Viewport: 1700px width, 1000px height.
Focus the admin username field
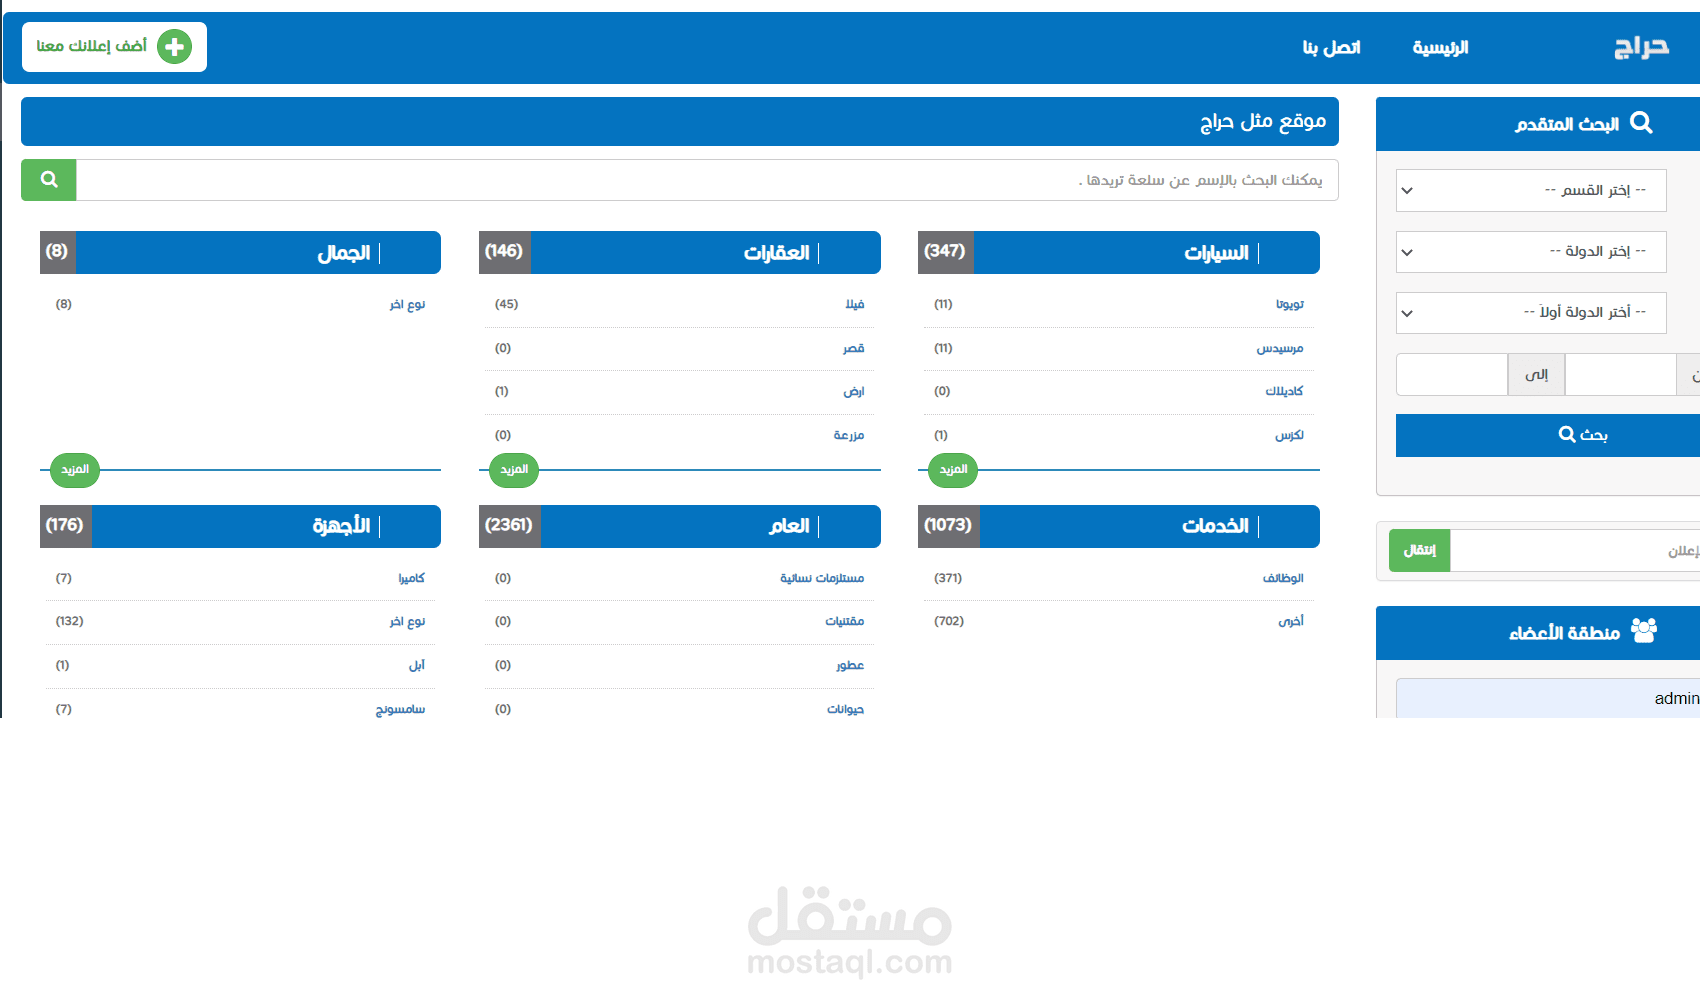tap(1548, 698)
